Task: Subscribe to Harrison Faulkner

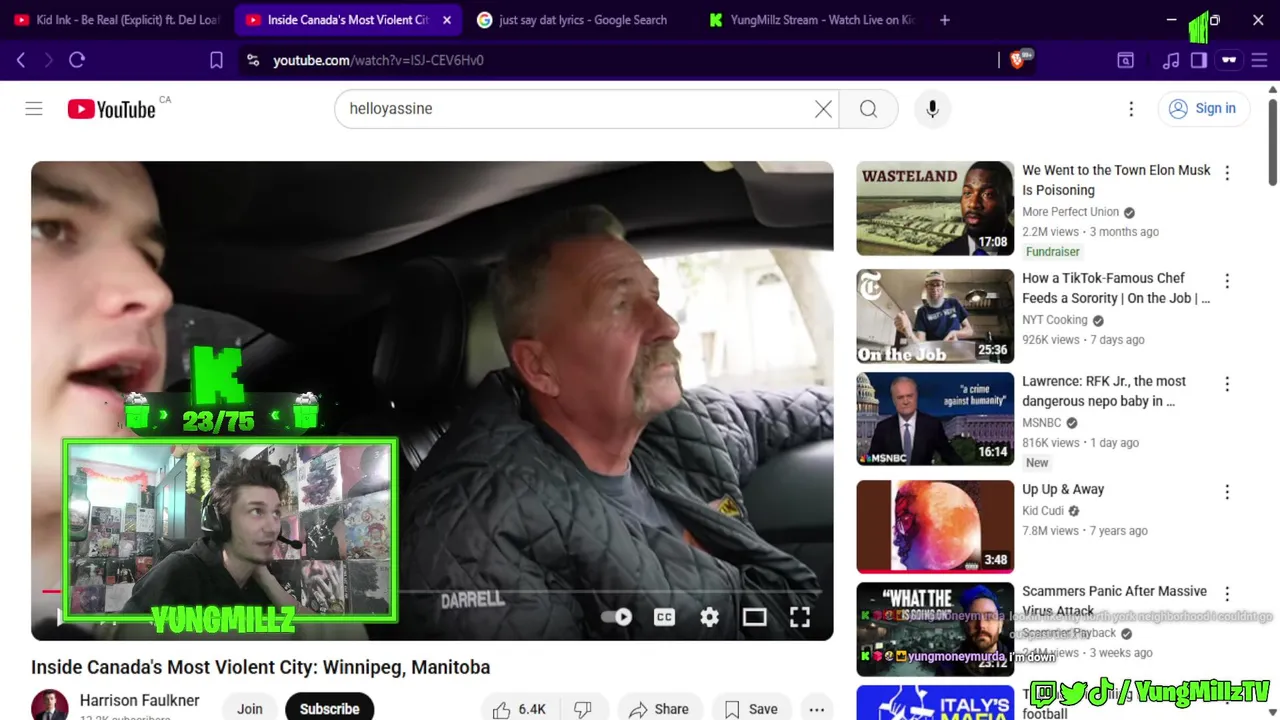Action: (329, 709)
